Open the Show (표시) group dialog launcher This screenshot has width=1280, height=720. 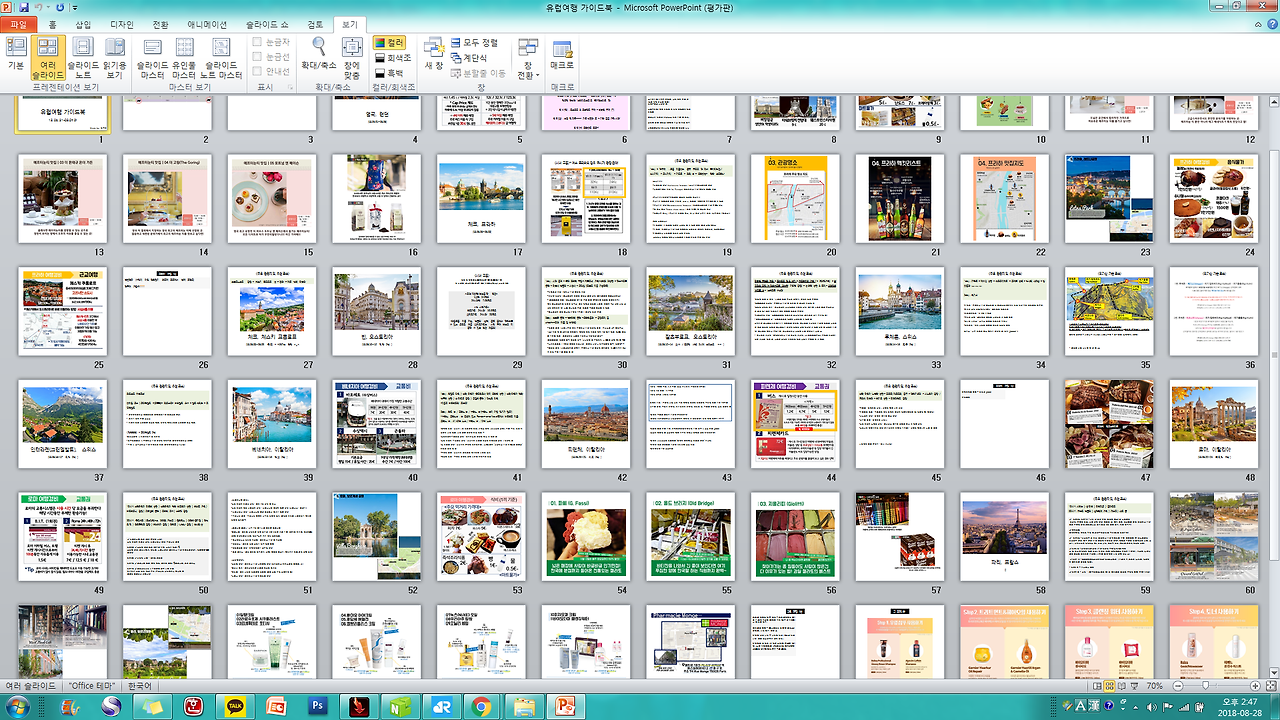click(292, 88)
